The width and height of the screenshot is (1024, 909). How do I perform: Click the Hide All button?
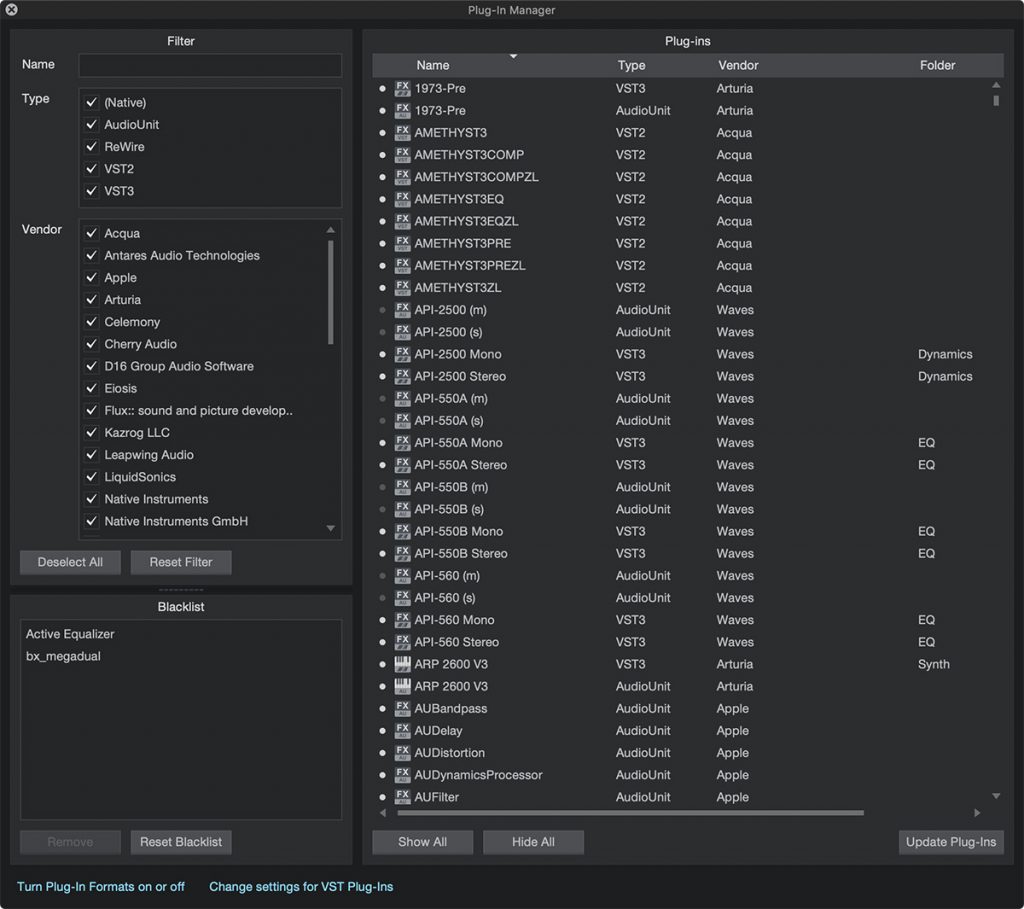coord(534,842)
